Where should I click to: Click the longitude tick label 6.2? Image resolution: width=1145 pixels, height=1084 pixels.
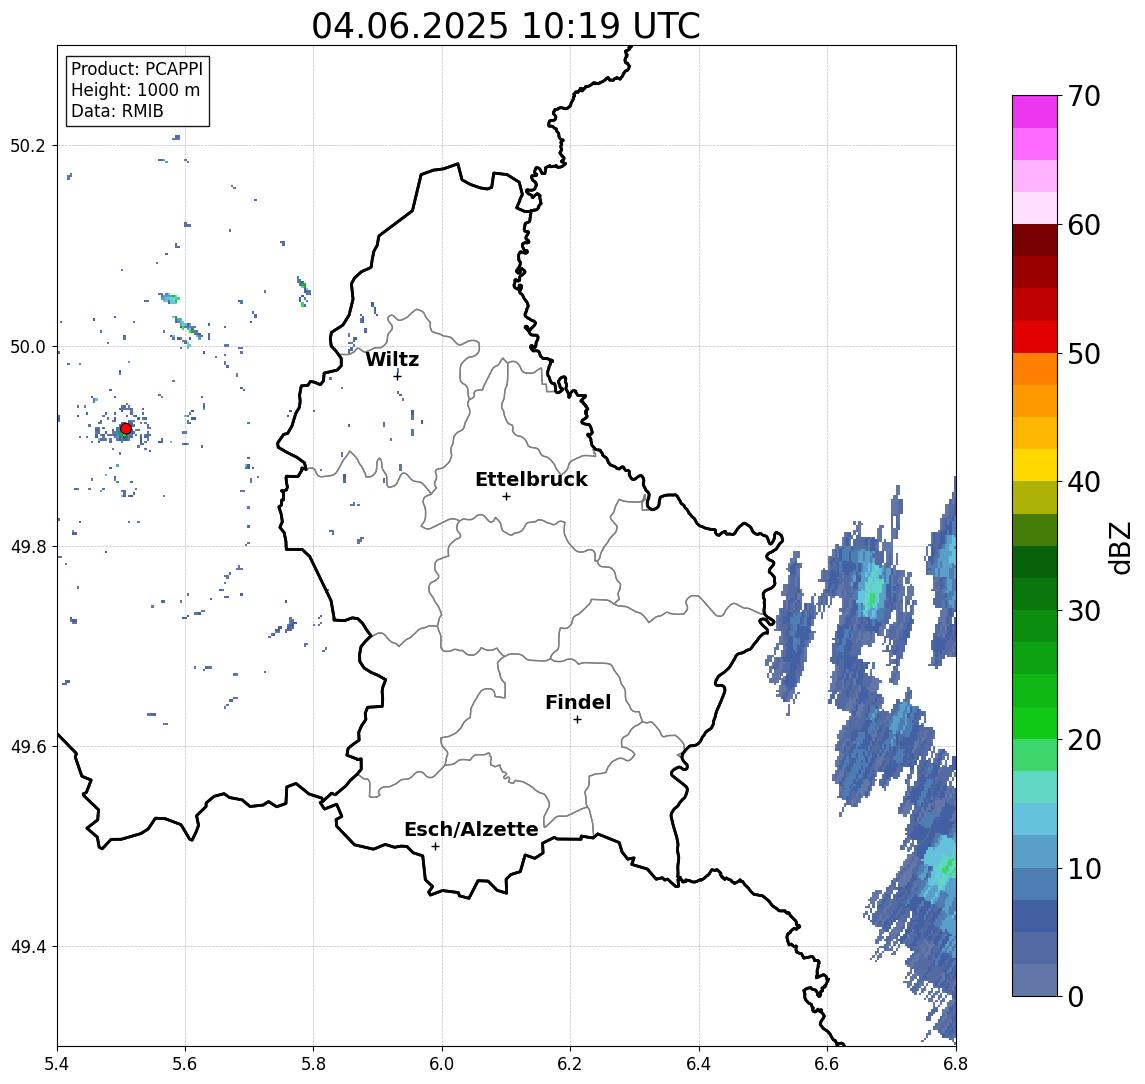click(x=570, y=1064)
